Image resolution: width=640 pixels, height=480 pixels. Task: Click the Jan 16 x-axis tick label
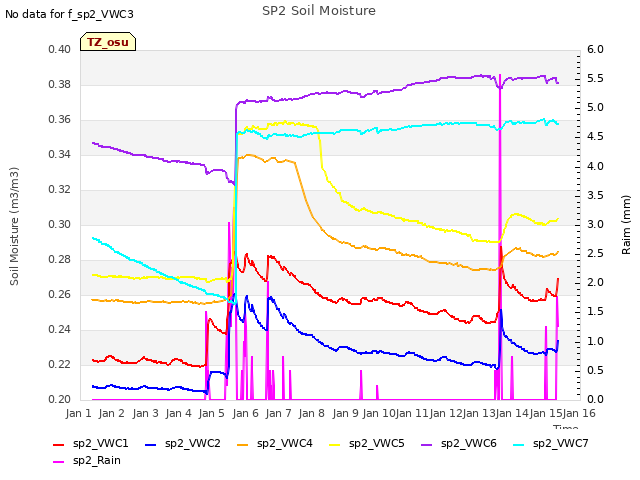point(579,413)
